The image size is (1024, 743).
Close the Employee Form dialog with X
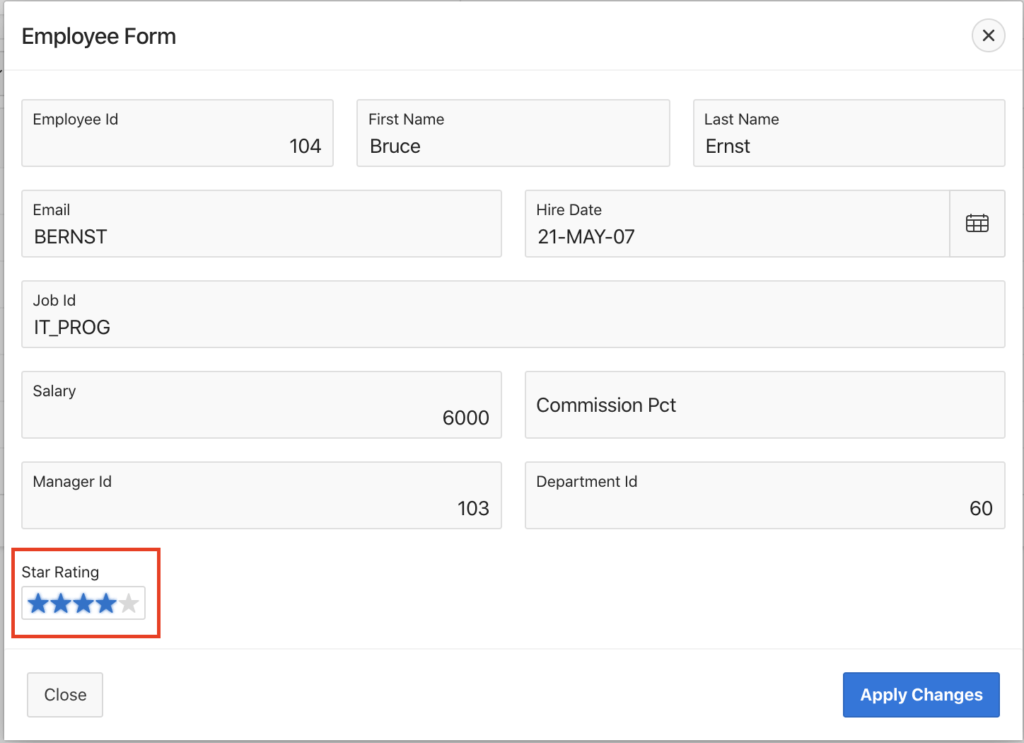tap(988, 35)
